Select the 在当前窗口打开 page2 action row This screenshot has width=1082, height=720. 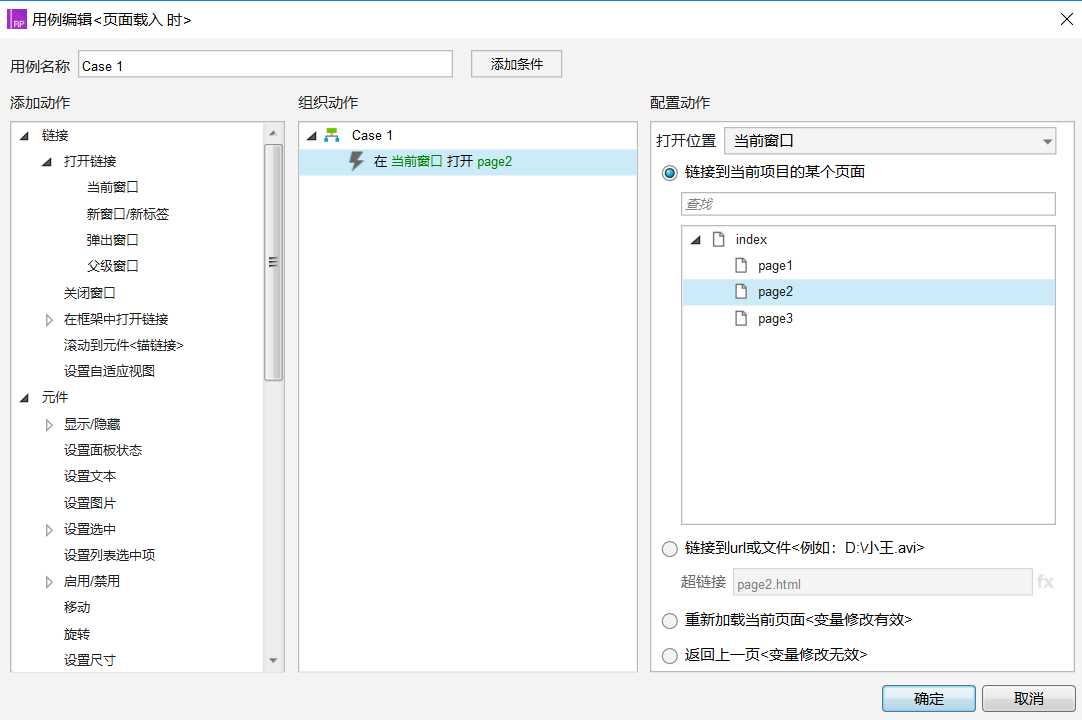click(x=468, y=162)
